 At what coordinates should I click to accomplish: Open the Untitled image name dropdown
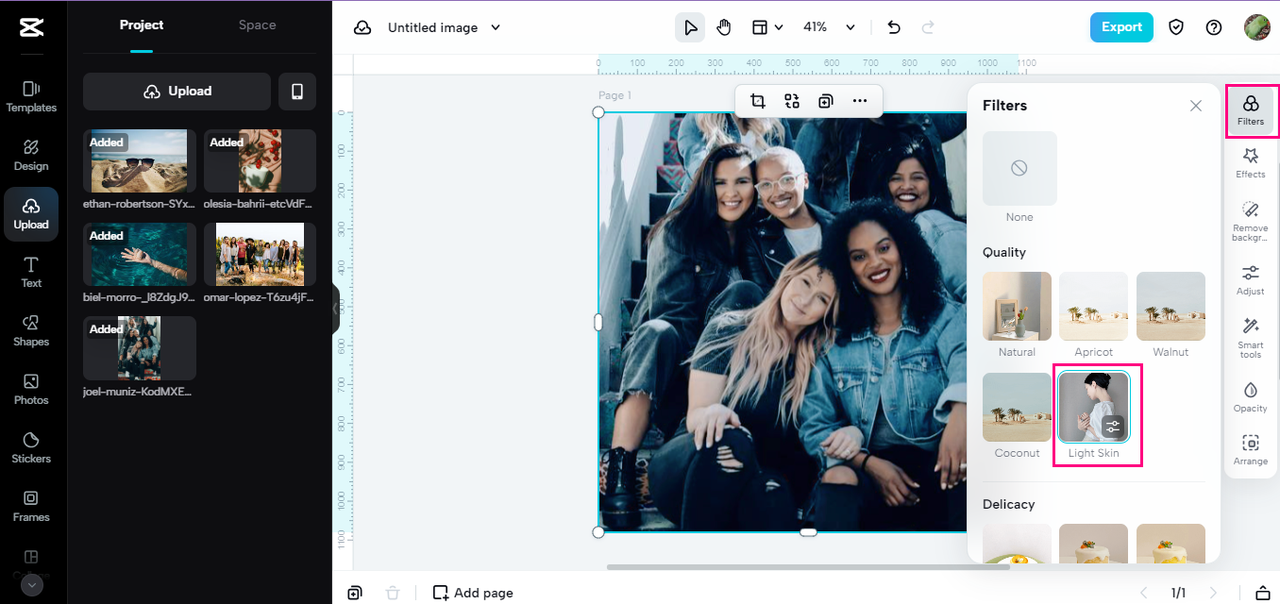[x=444, y=28]
